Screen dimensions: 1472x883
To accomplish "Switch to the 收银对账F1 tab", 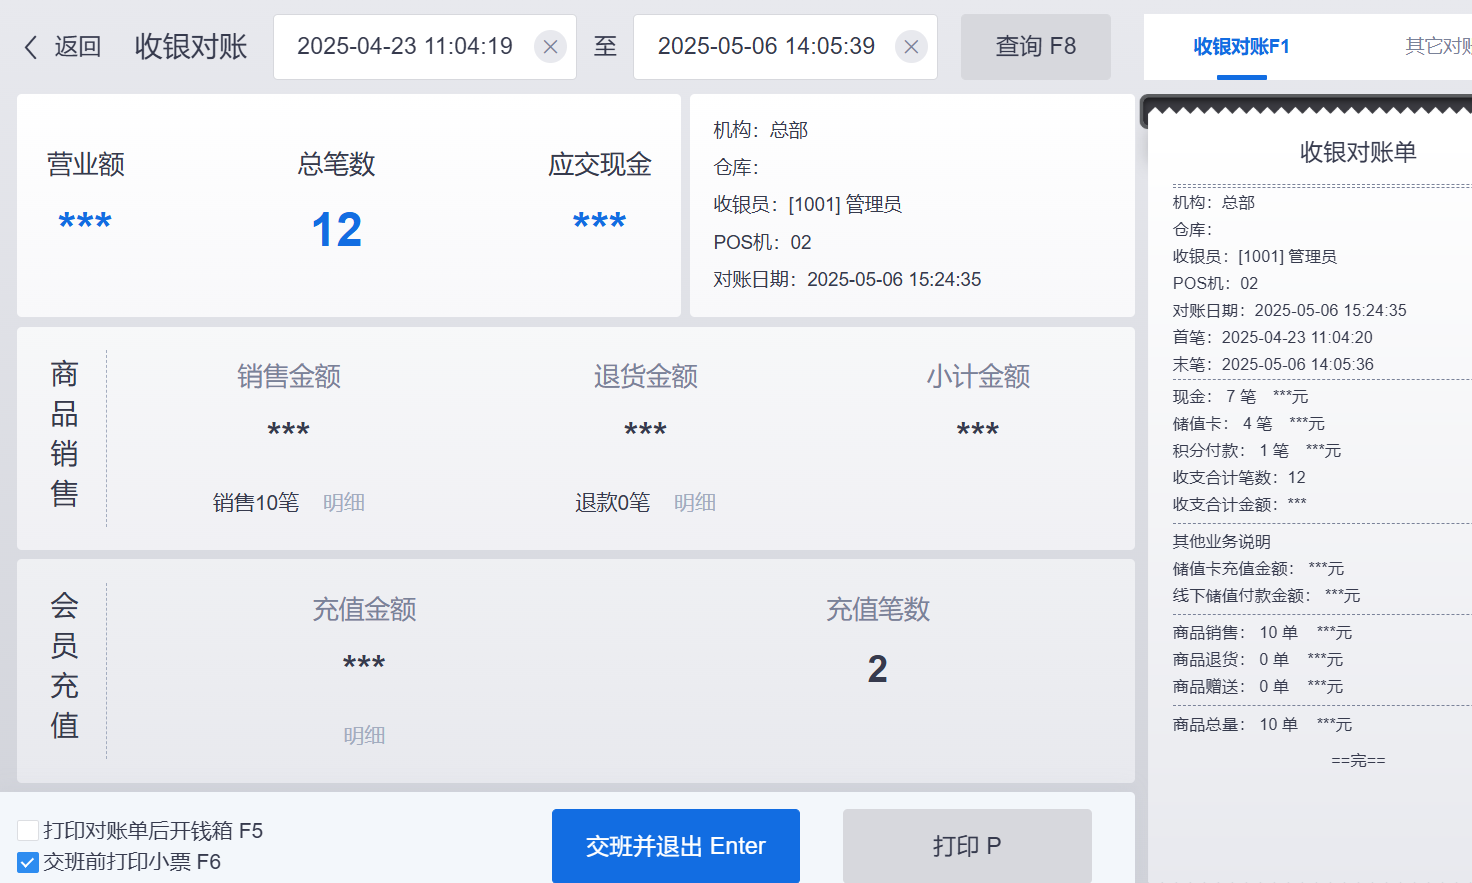I will coord(1241,47).
